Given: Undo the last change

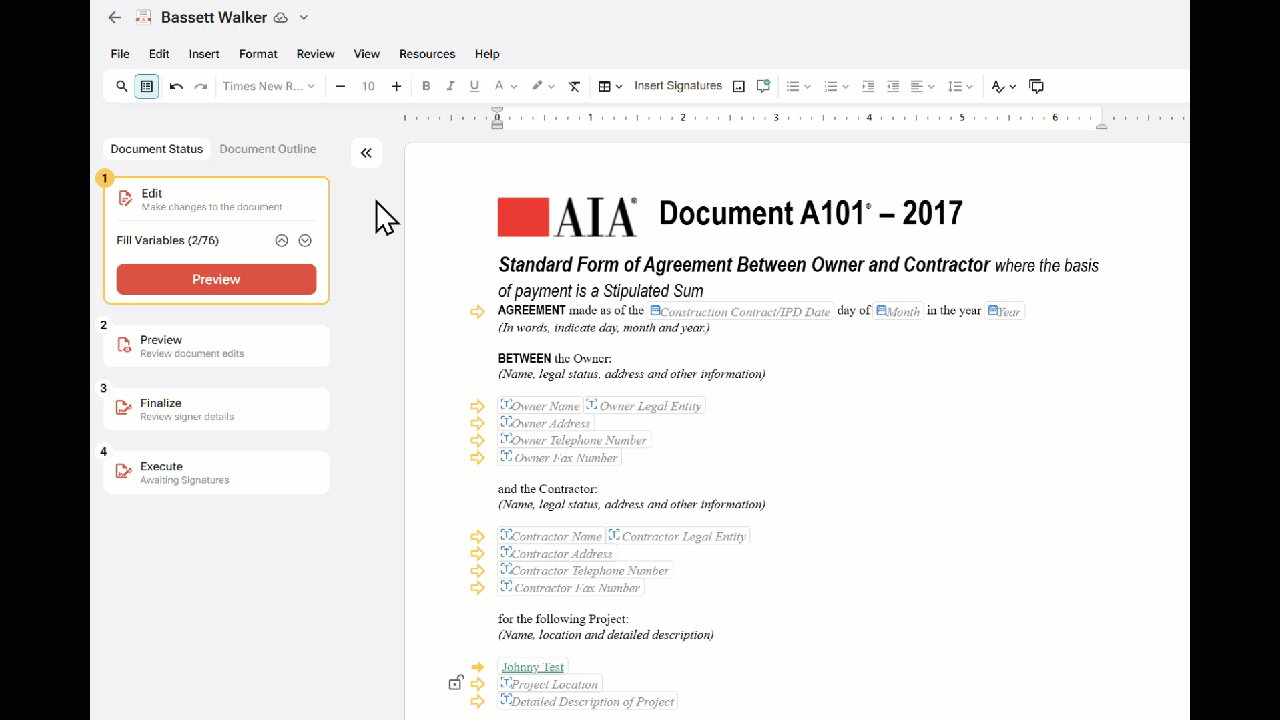Looking at the screenshot, I should click(x=176, y=87).
